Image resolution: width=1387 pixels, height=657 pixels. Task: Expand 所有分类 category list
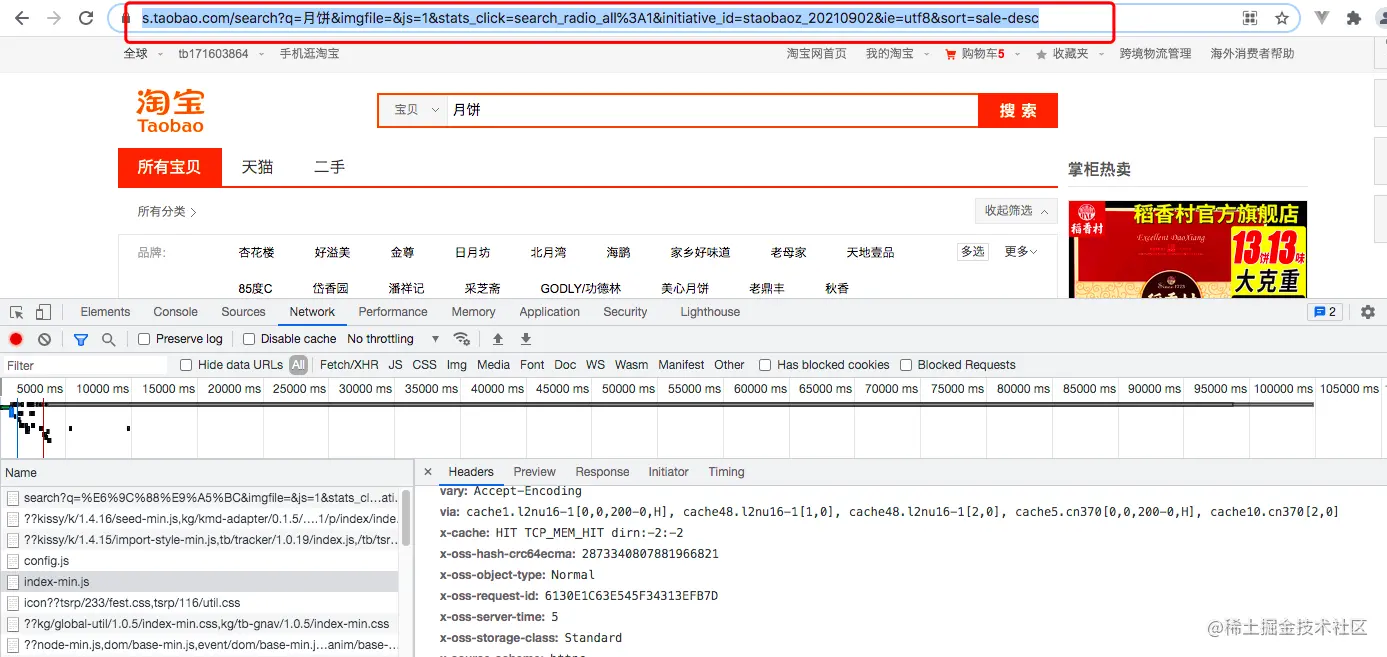click(167, 212)
